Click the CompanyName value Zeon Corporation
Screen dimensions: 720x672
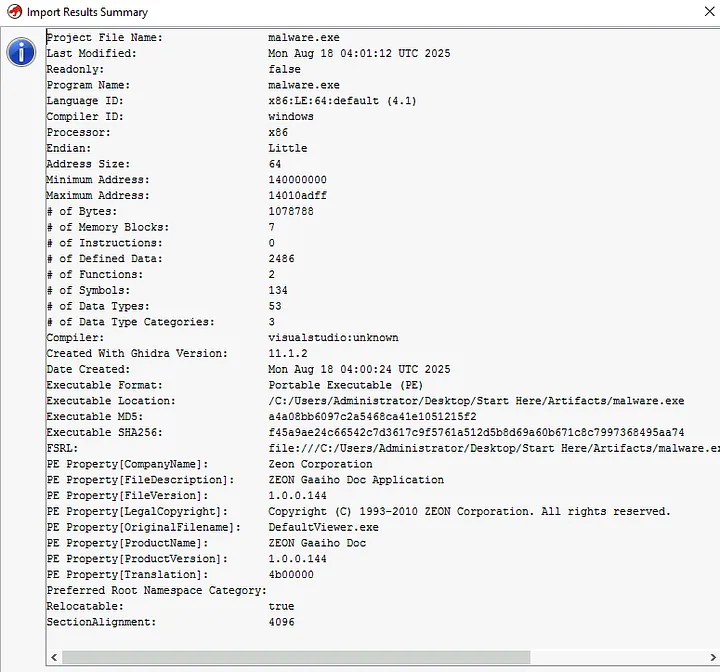pos(320,464)
